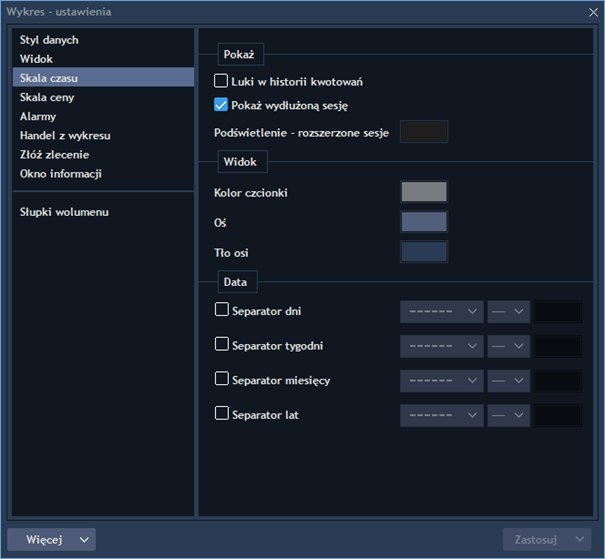Screen dimensions: 605x559
Task: Change the Oś color swatch
Action: pyautogui.click(x=424, y=222)
